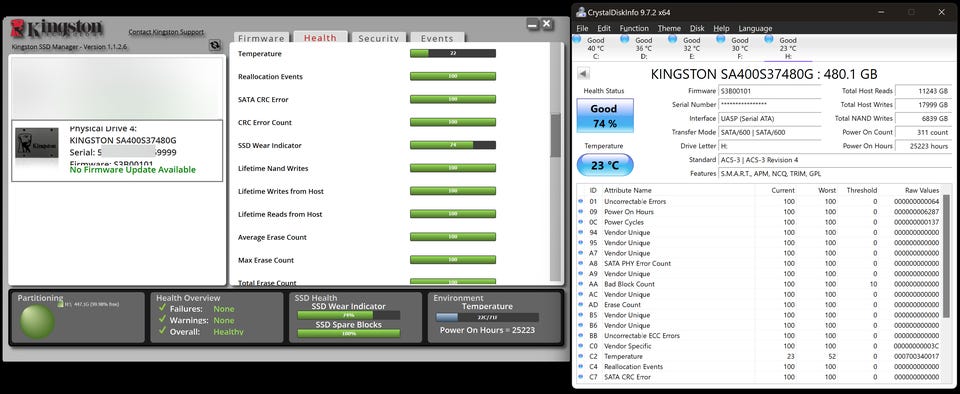The width and height of the screenshot is (960, 394).
Task: Open the Function menu
Action: [634, 28]
